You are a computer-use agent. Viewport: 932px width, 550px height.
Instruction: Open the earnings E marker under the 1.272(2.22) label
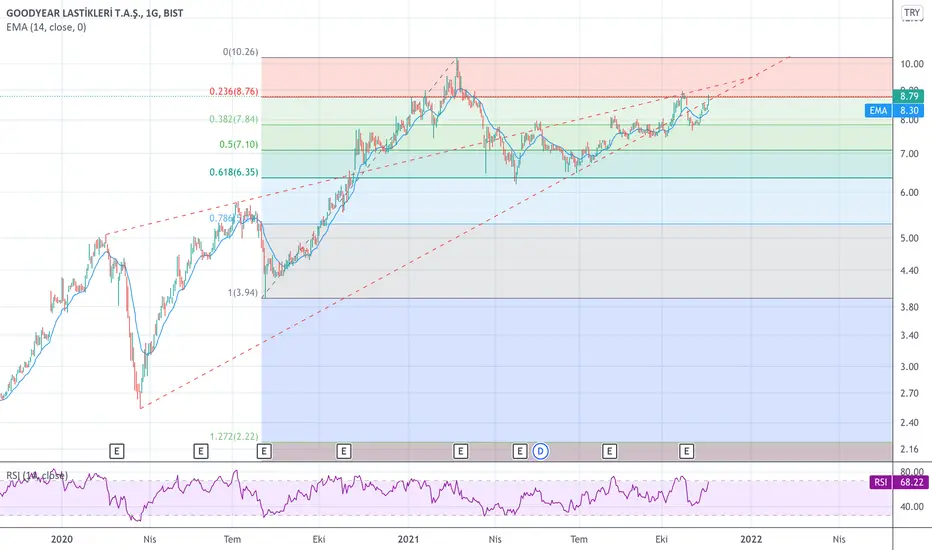click(264, 451)
